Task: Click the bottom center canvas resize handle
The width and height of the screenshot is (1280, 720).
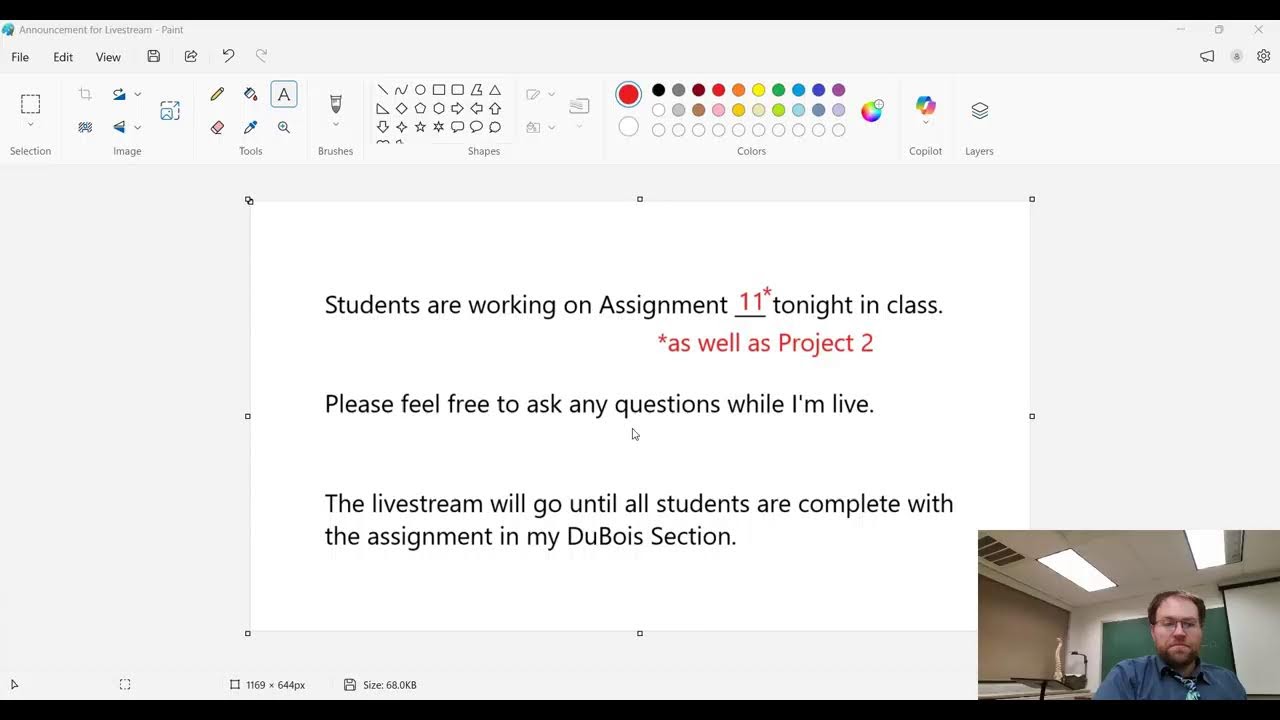Action: 640,633
